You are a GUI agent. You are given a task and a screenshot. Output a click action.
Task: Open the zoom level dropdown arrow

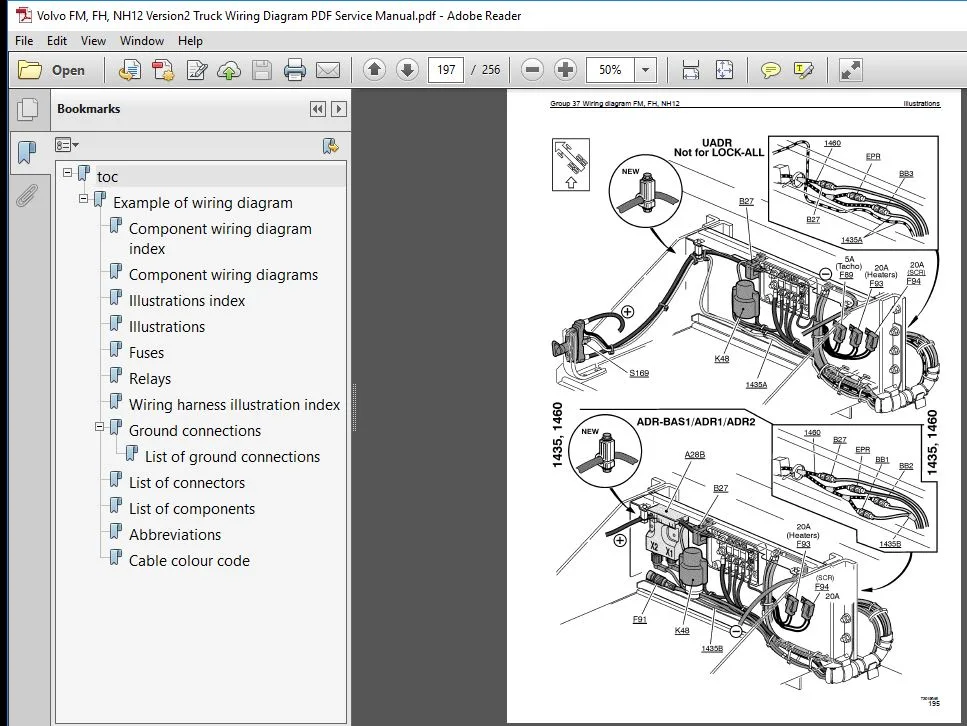click(x=645, y=70)
